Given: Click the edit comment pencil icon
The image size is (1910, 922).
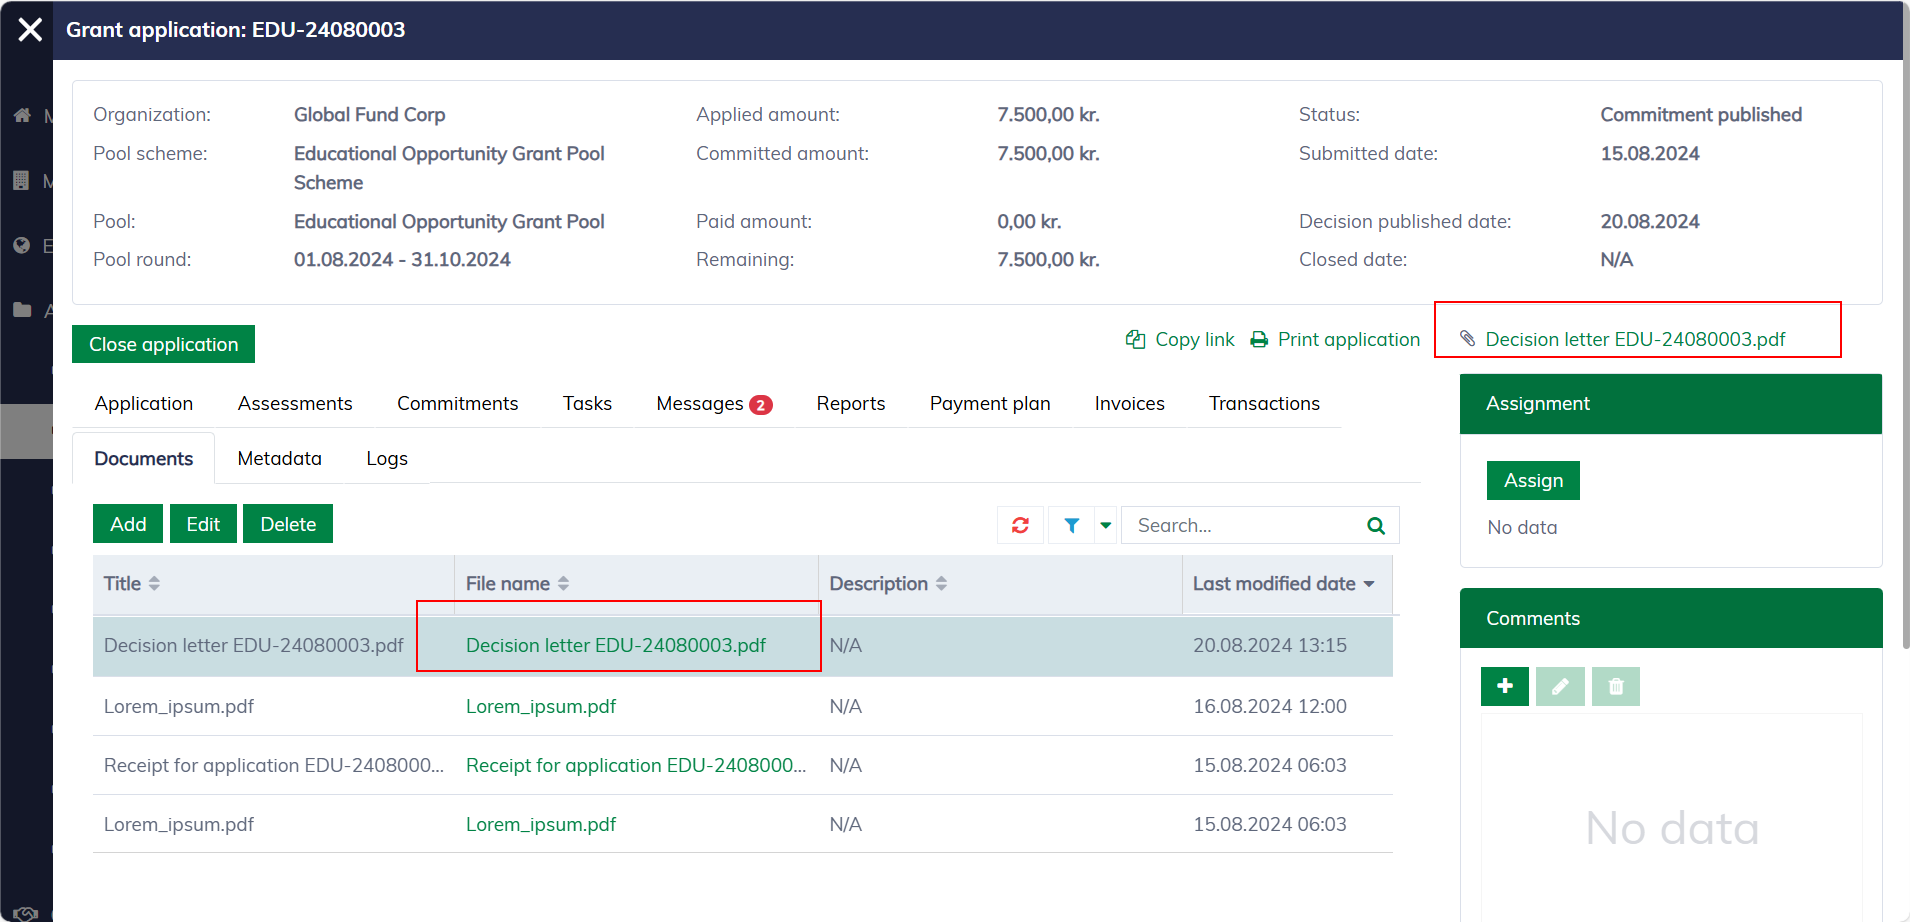Looking at the screenshot, I should pos(1559,686).
